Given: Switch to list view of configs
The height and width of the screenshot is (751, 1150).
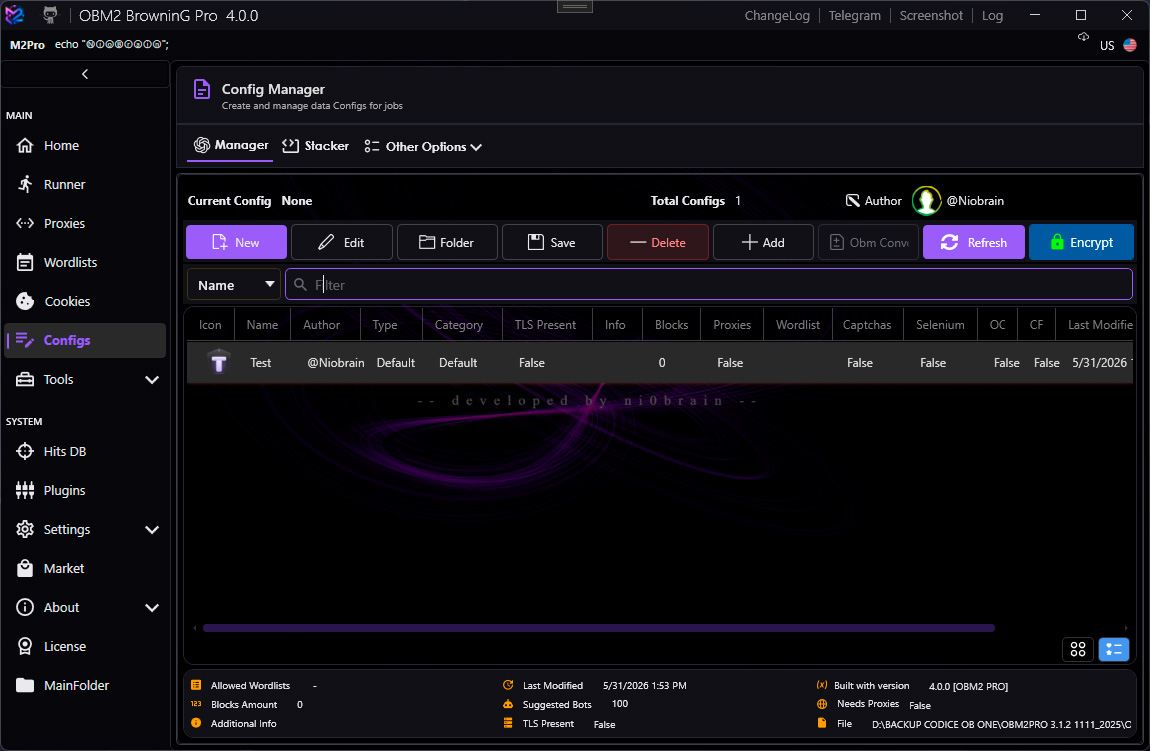Looking at the screenshot, I should coord(1113,649).
